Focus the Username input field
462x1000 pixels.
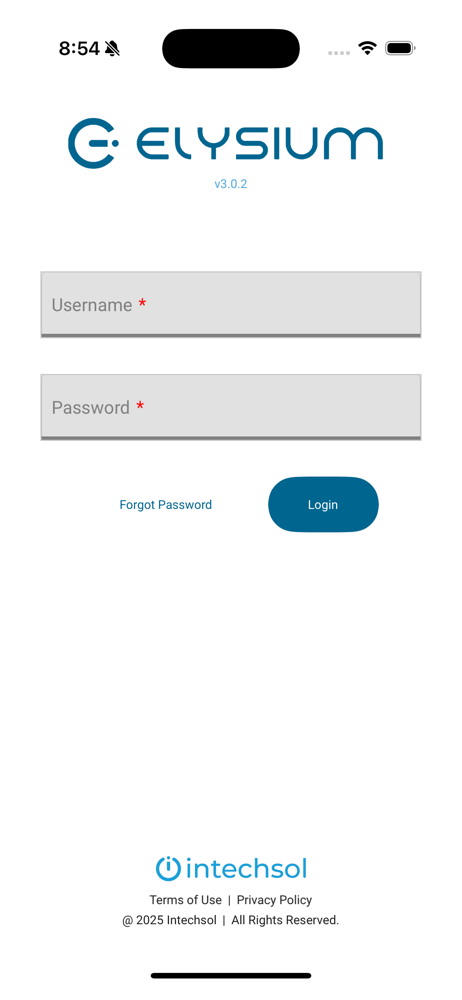231,304
